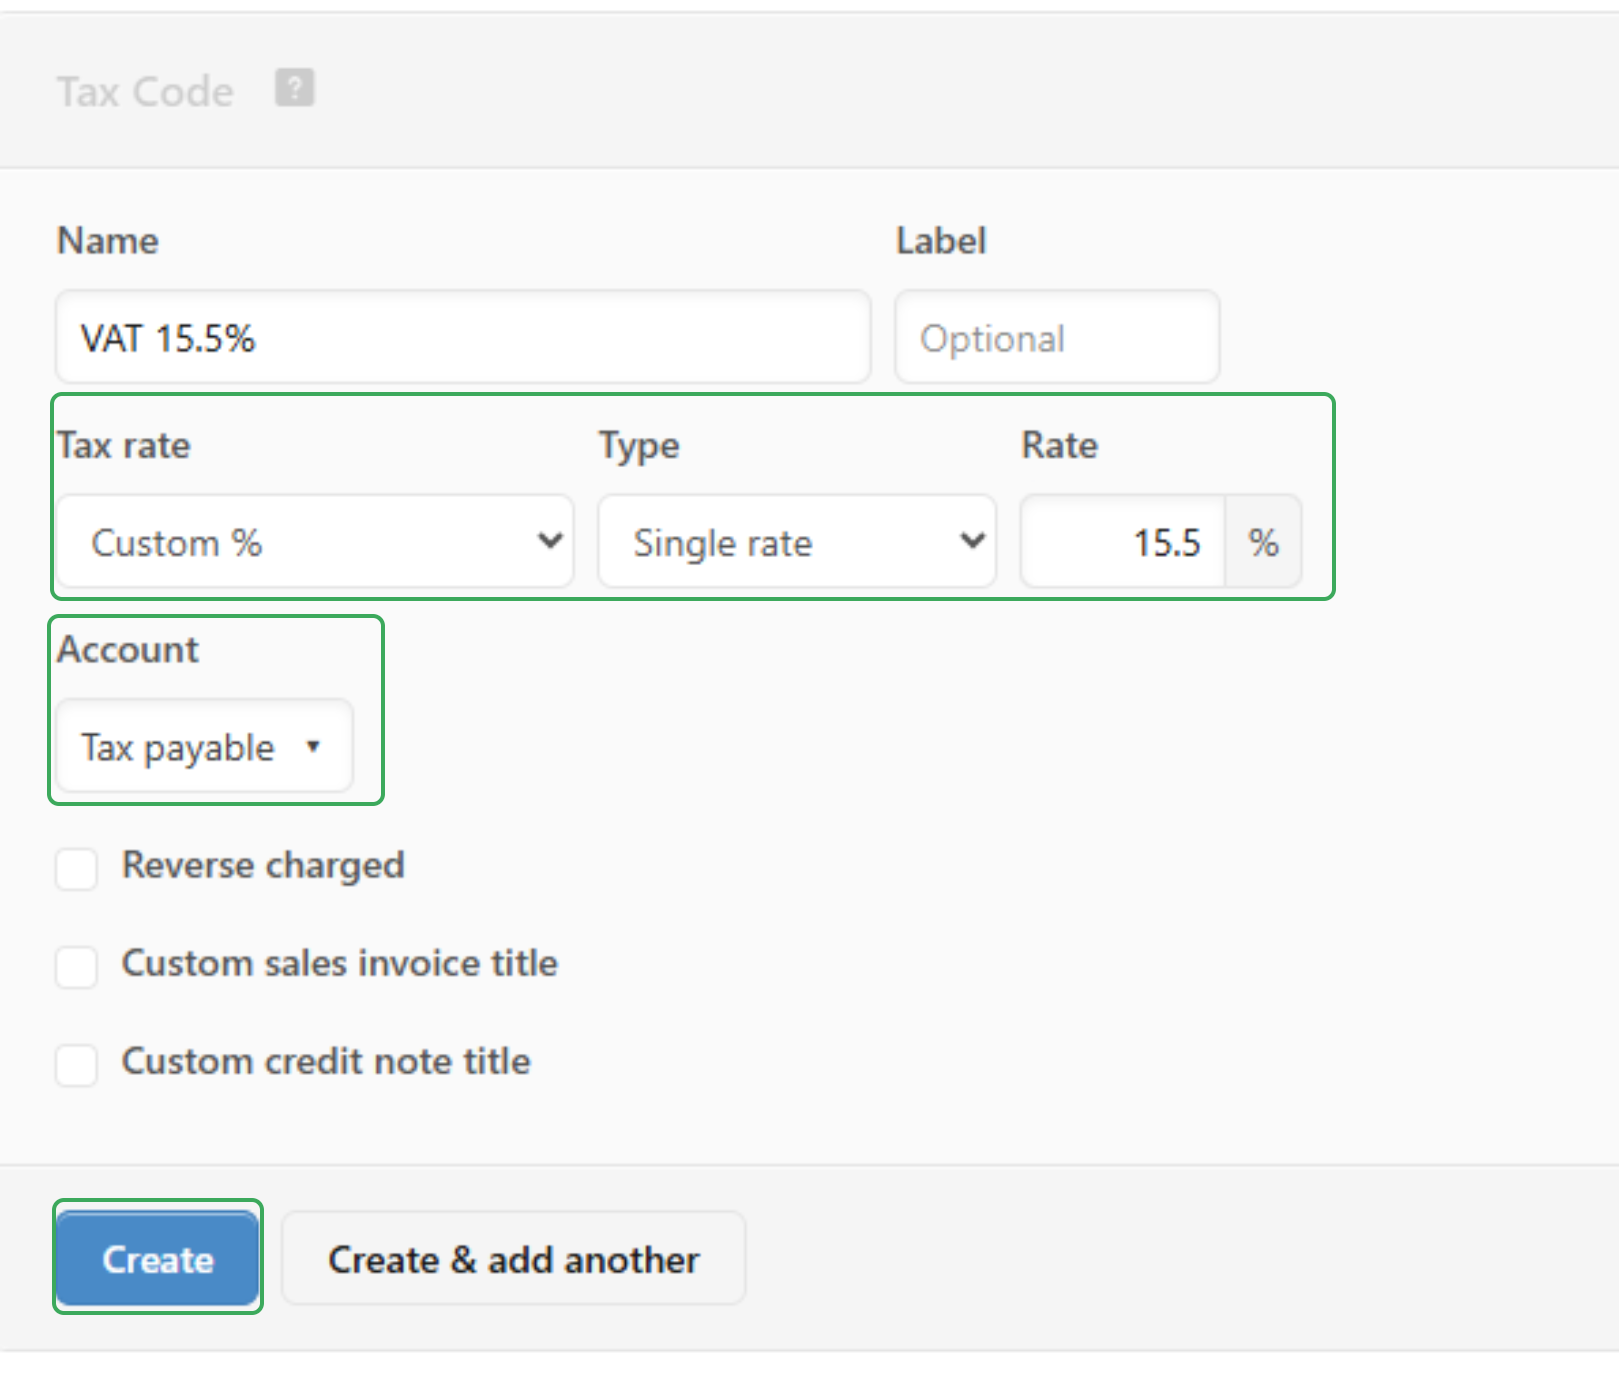Click the Label heading above the optional field
This screenshot has height=1390, width=1619.
click(940, 241)
